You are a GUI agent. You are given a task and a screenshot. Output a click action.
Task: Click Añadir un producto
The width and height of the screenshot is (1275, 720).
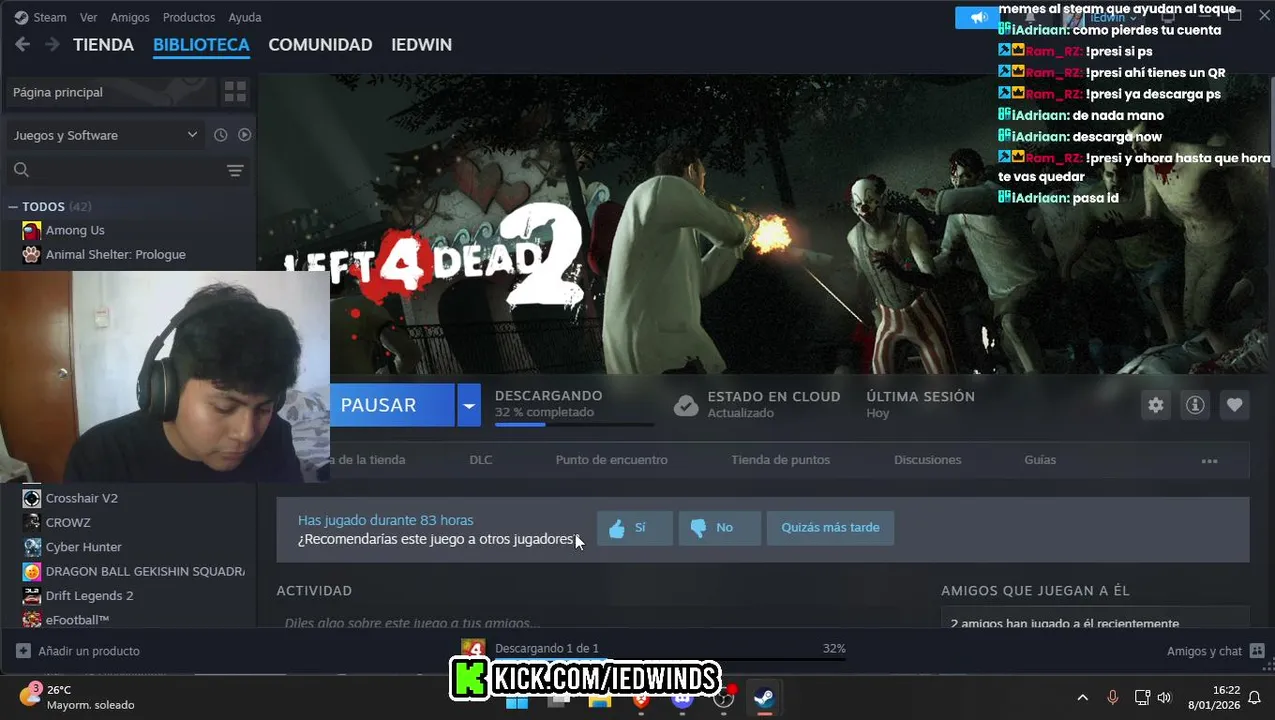[78, 651]
